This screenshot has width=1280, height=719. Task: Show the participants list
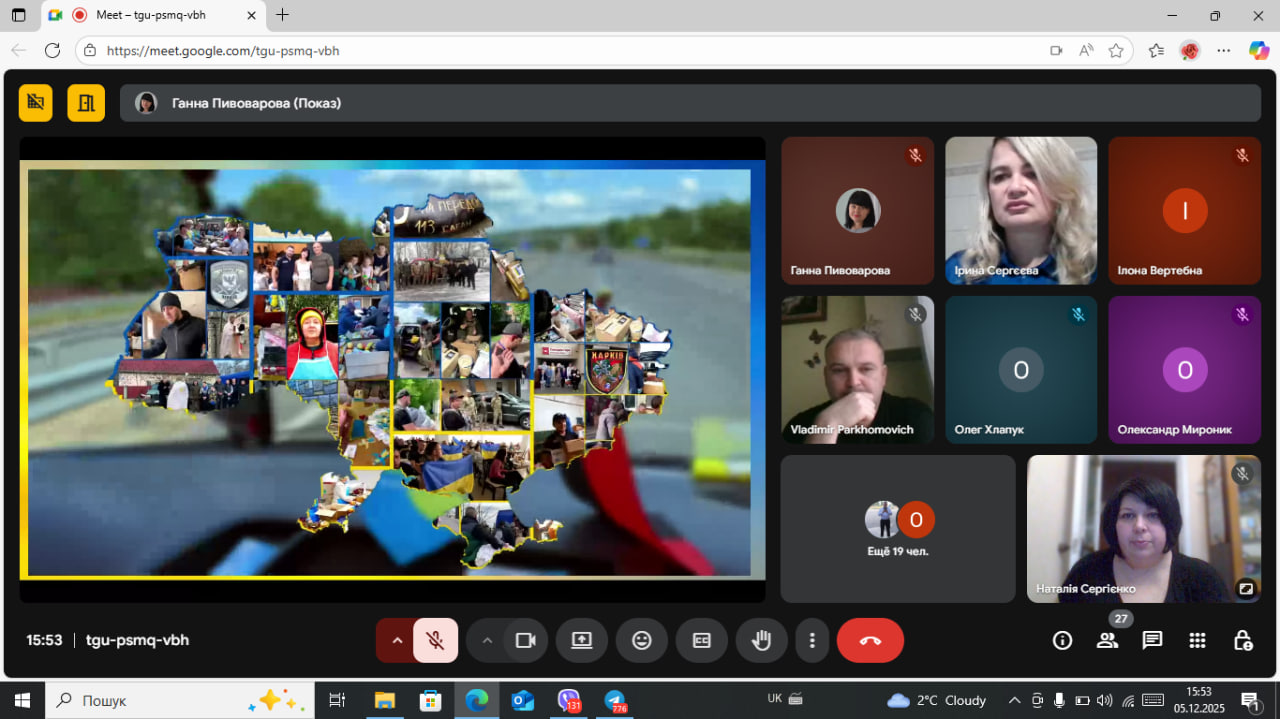[1107, 641]
